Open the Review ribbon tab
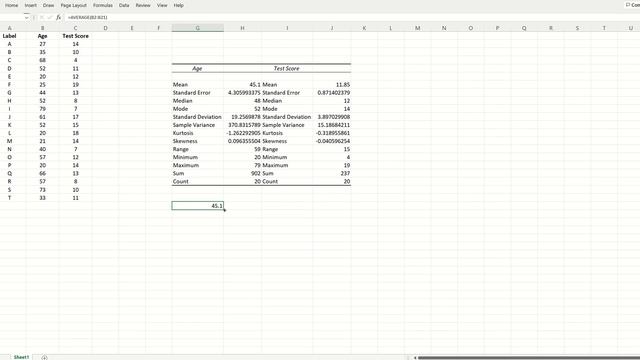640x360 pixels. point(143,5)
